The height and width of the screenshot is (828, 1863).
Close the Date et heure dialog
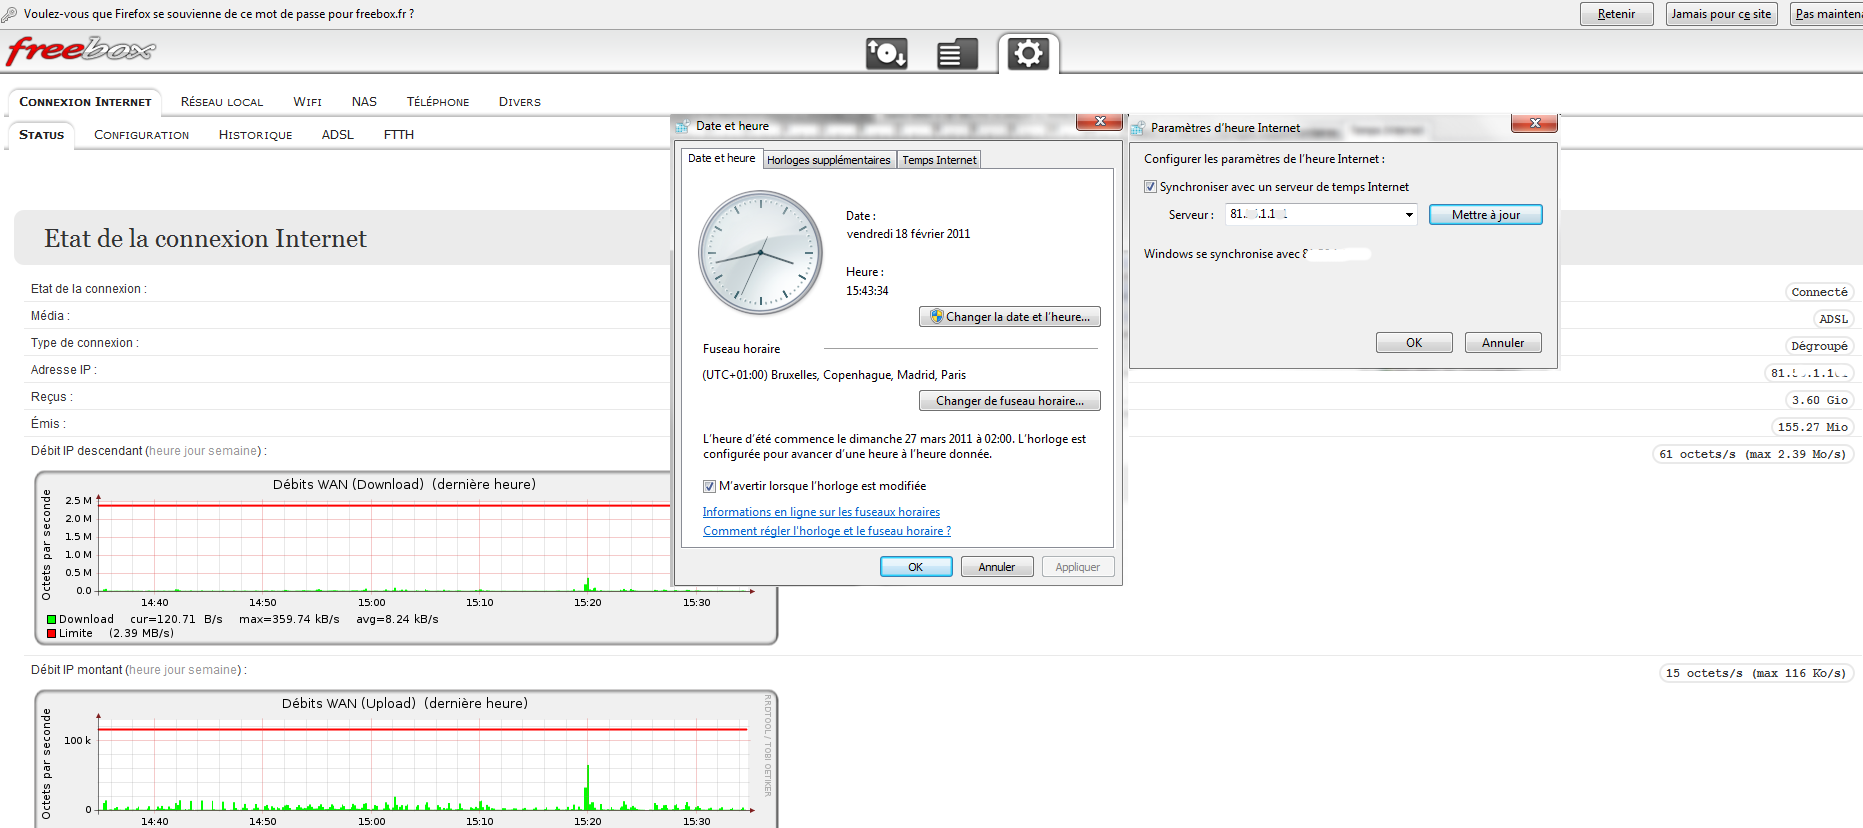coord(1099,122)
